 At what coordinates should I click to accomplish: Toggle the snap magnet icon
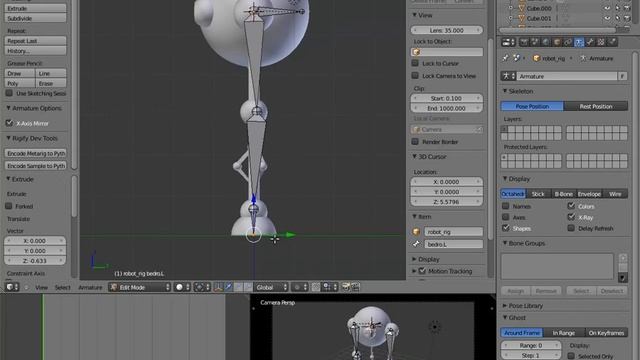coord(316,287)
